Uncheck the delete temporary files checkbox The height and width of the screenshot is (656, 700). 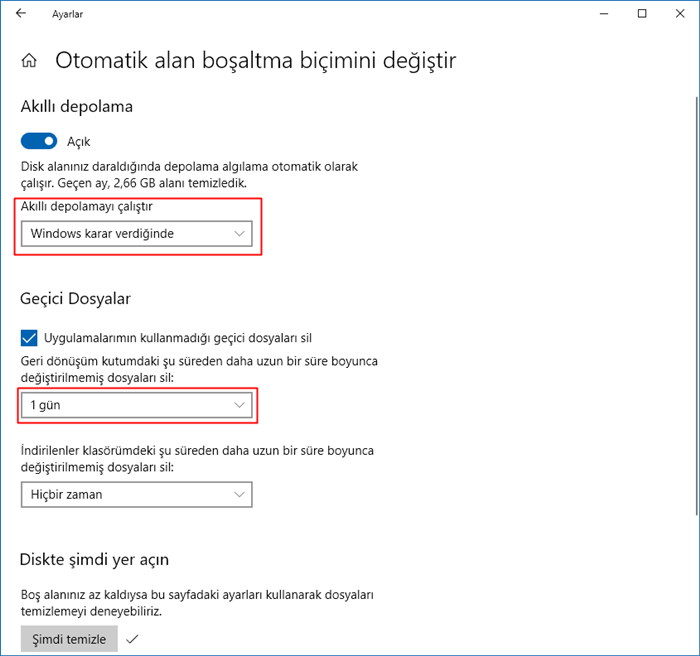[x=29, y=338]
